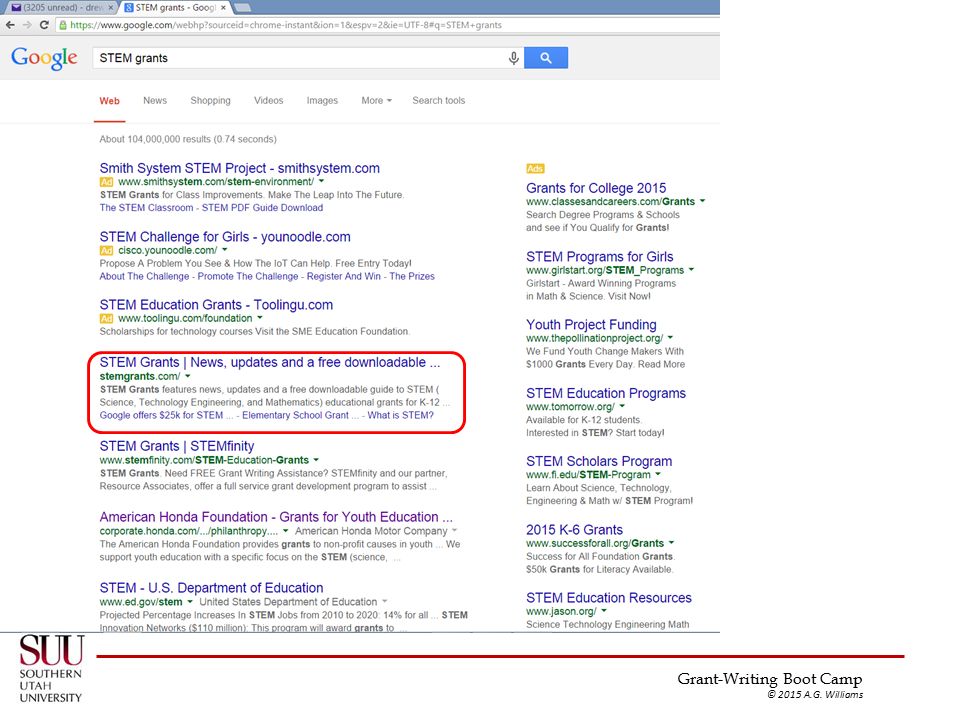Open STEM Challenge for Girls link

[x=225, y=237]
